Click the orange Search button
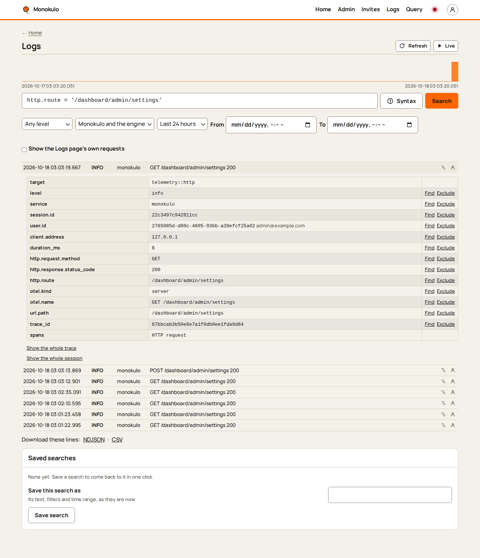 tap(442, 101)
